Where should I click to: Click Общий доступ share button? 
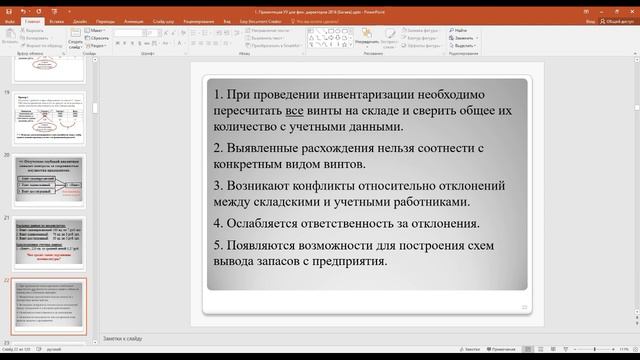tap(617, 21)
